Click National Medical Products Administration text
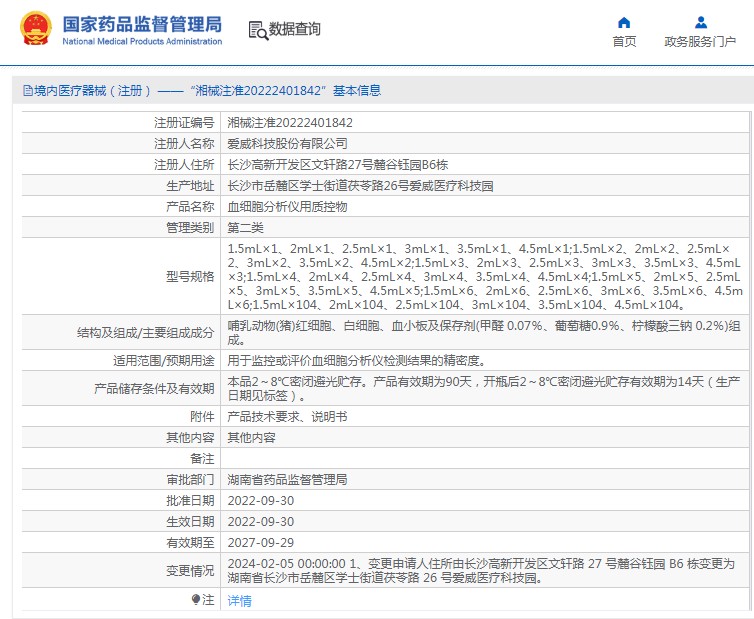This screenshot has width=754, height=619. (x=142, y=41)
